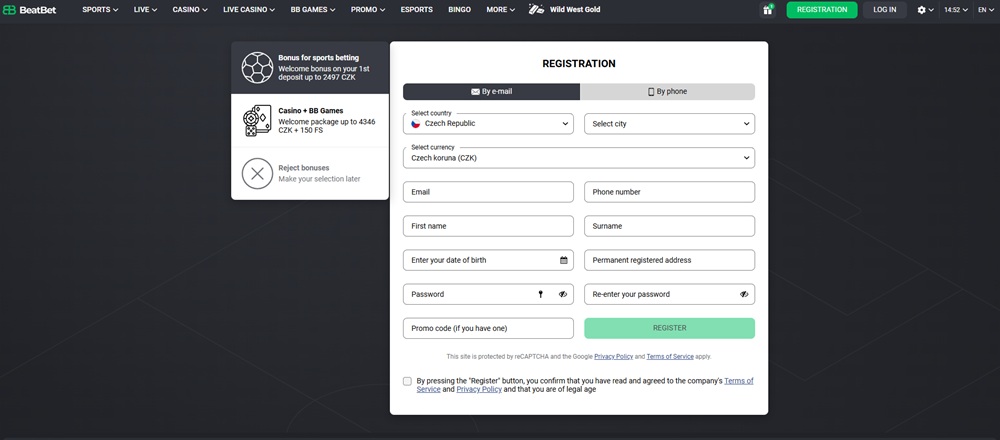
Task: Click the Email input field
Action: tap(488, 192)
